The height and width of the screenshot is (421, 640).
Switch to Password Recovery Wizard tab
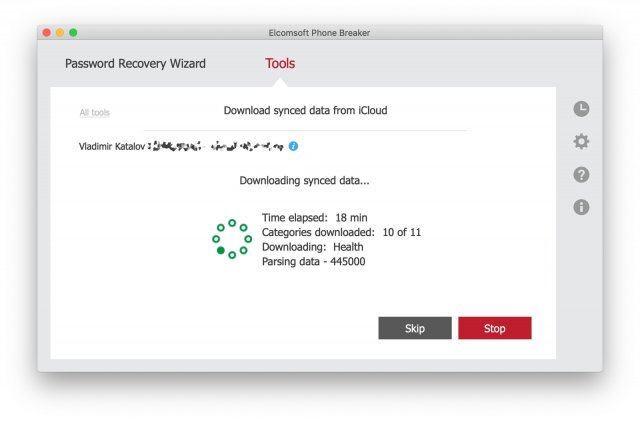point(135,64)
